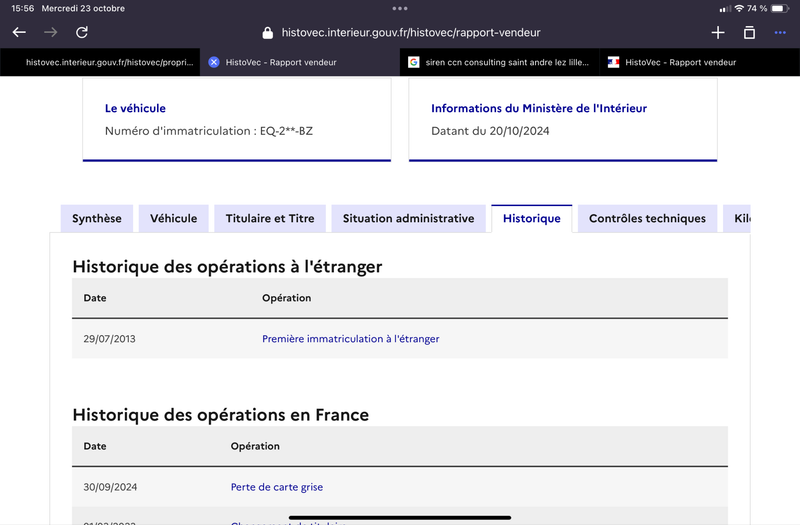800x525 pixels.
Task: Click the Opération header in the étranger table
Action: coord(287,298)
